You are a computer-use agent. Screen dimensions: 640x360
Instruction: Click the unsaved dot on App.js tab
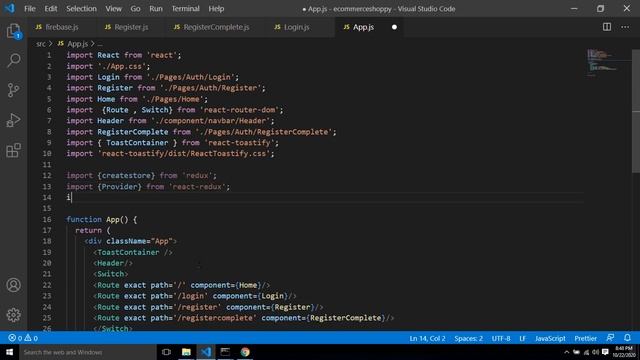pos(394,27)
